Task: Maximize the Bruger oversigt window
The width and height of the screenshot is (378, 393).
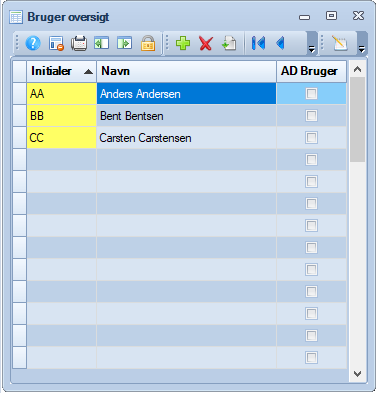Action: pos(331,15)
